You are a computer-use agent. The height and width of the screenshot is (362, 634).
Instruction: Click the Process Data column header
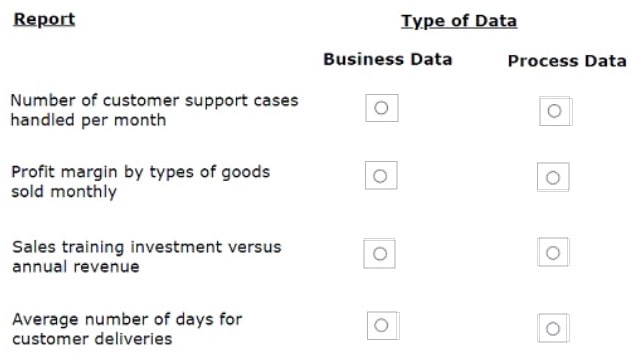(567, 61)
